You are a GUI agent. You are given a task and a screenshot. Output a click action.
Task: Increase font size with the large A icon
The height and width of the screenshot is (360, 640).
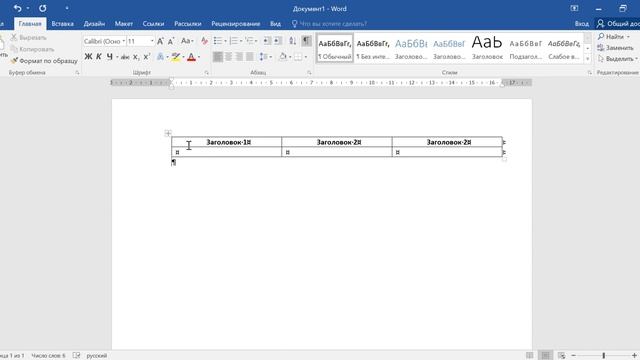(160, 41)
